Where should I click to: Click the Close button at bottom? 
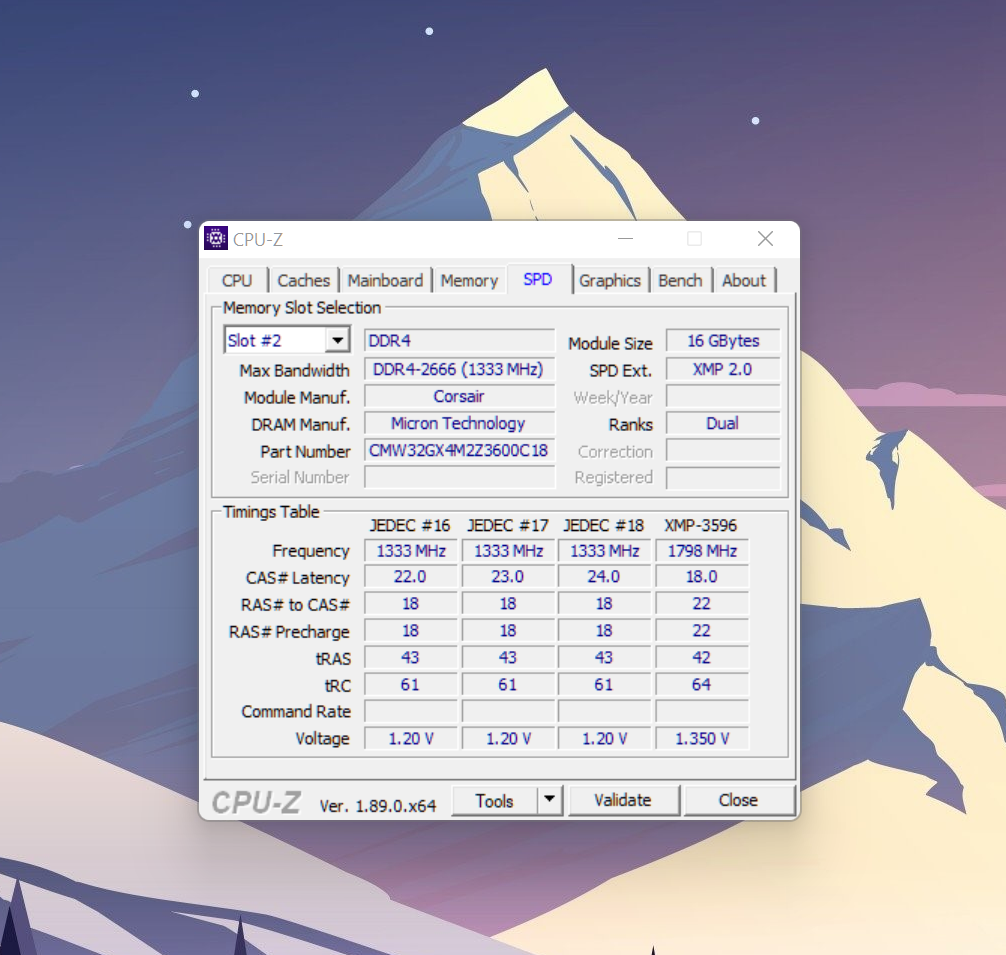(x=738, y=800)
